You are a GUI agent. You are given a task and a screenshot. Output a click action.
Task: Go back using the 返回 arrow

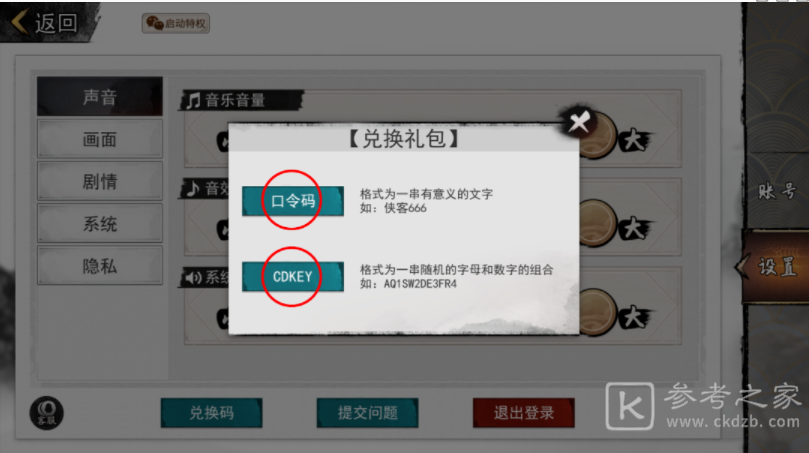pyautogui.click(x=45, y=23)
